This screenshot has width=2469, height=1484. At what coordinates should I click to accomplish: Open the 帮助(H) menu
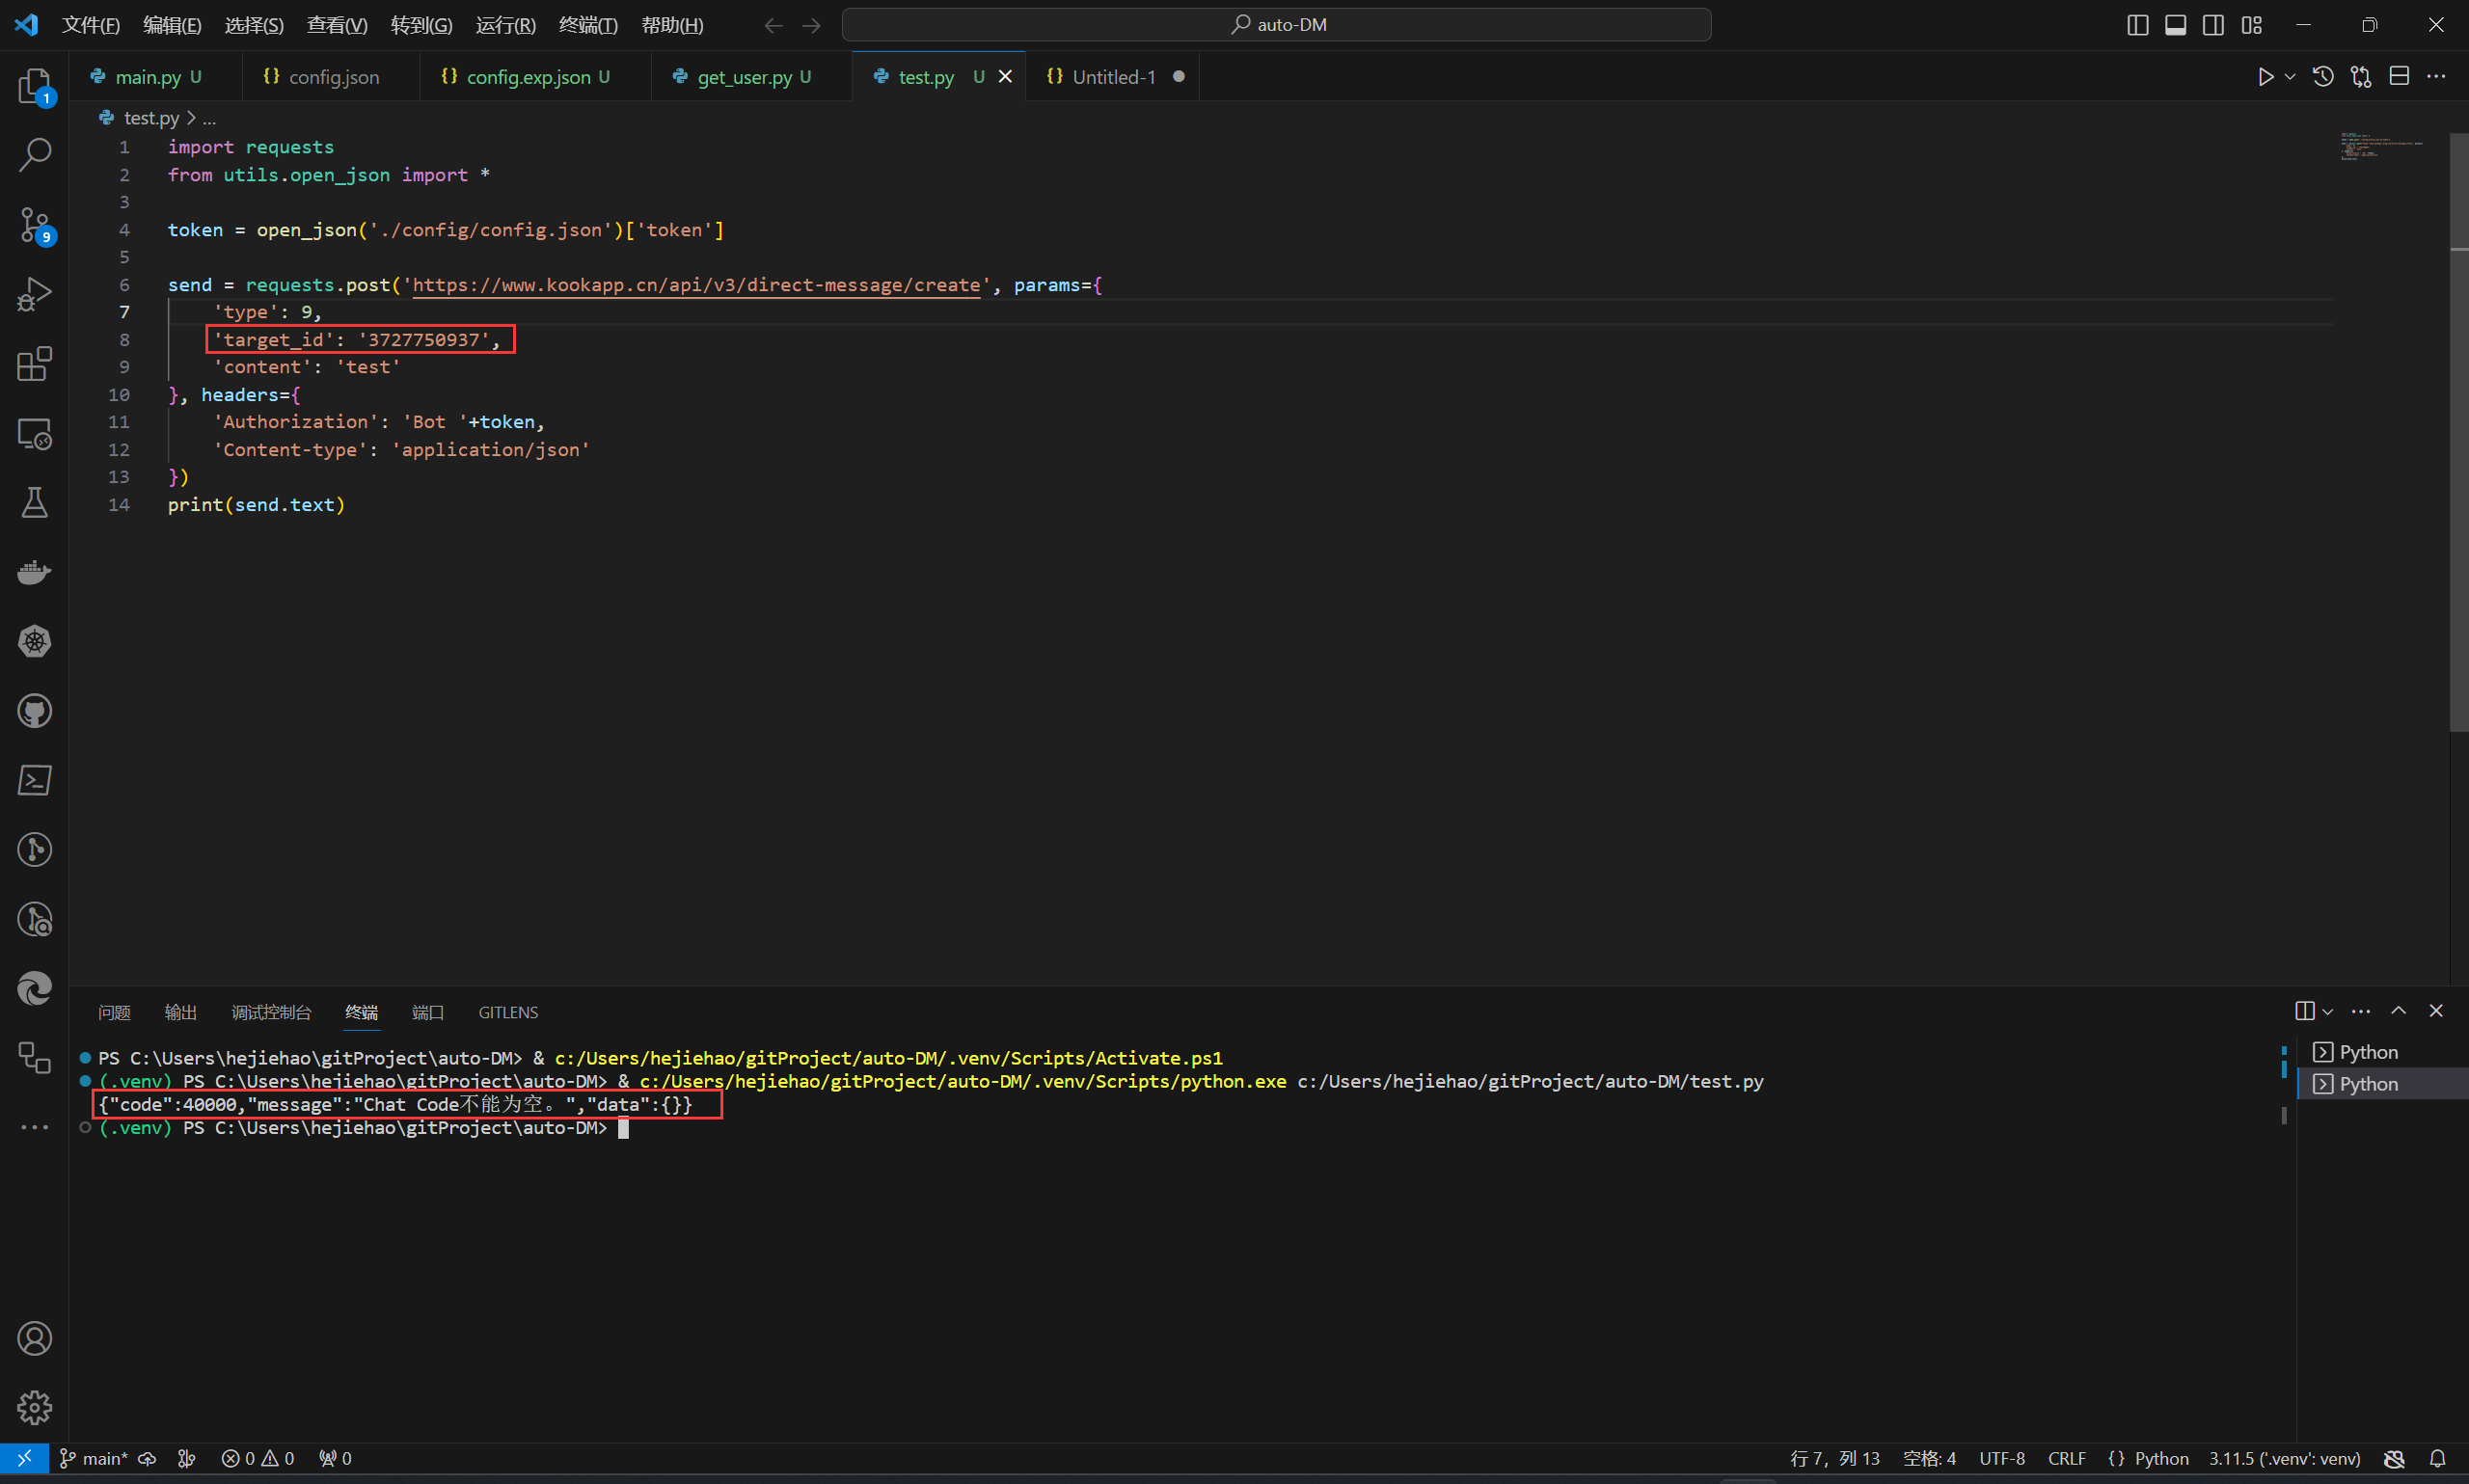point(672,25)
